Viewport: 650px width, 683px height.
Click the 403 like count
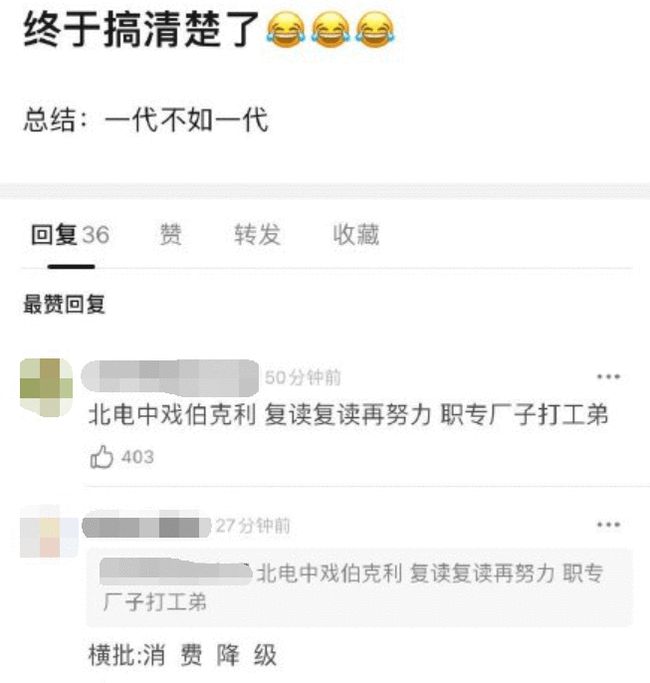pyautogui.click(x=138, y=457)
